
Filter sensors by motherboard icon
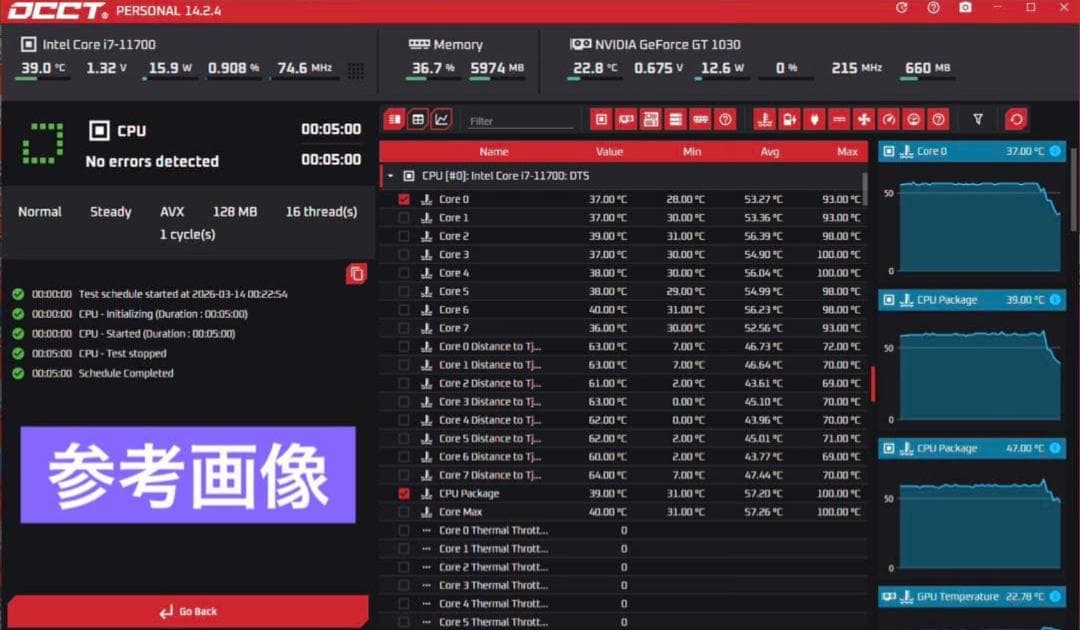pos(650,120)
